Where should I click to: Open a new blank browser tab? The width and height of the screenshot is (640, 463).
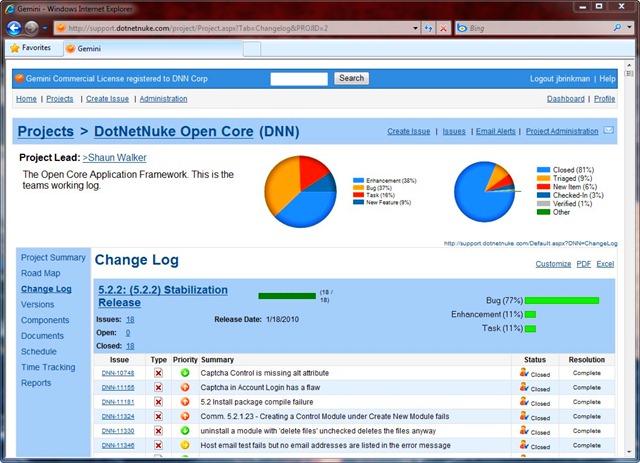tap(252, 49)
